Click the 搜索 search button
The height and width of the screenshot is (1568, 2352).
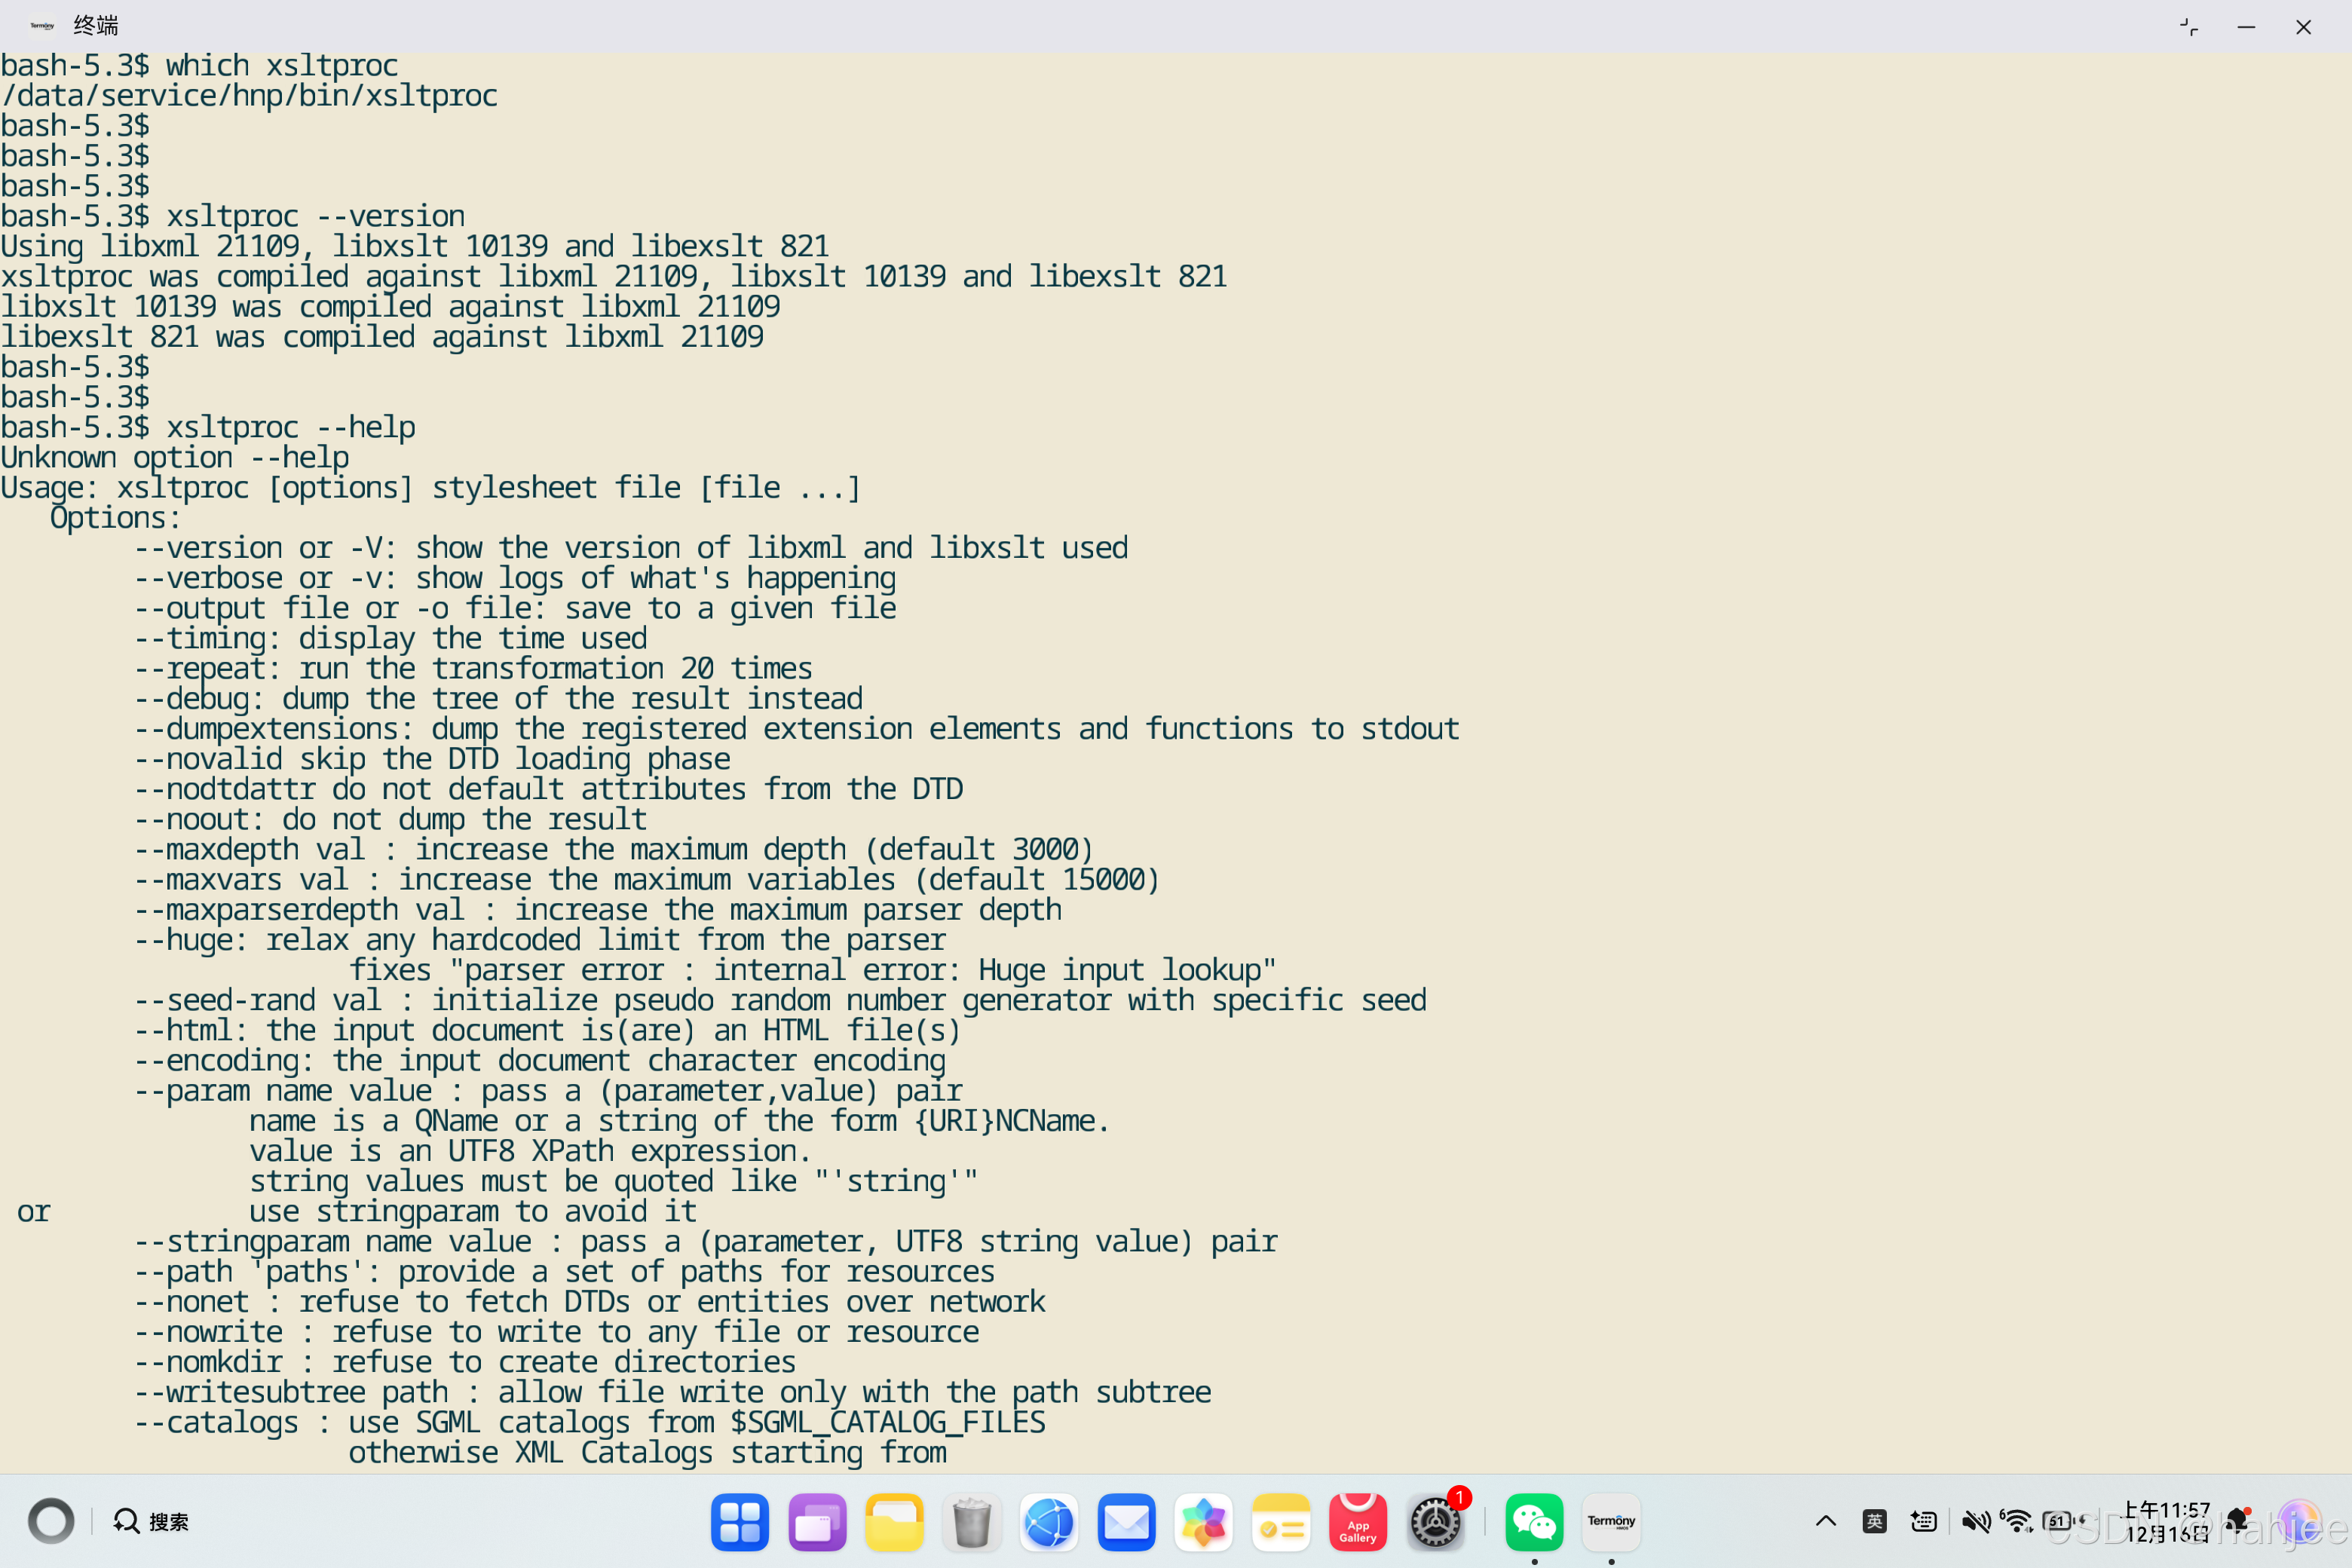tap(151, 1521)
